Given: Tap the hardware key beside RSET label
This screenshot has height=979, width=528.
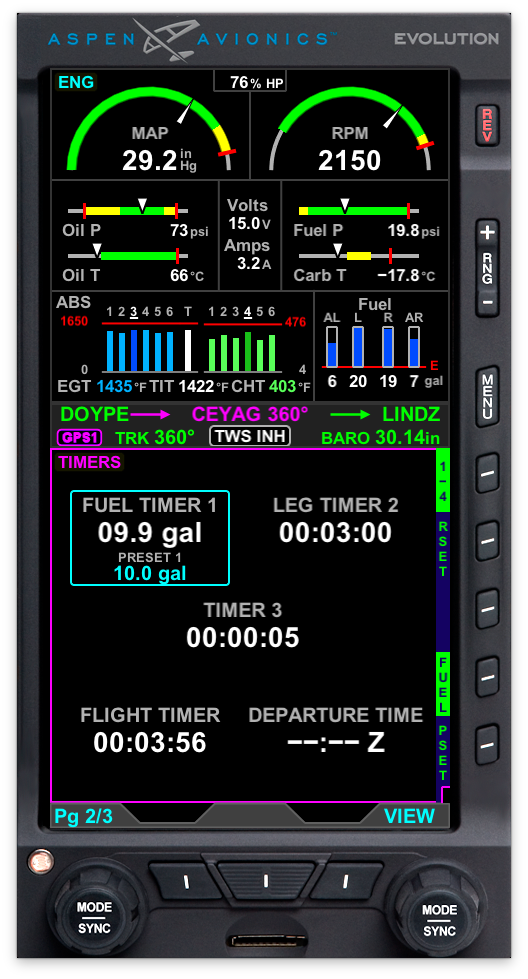Looking at the screenshot, I should pos(487,541).
